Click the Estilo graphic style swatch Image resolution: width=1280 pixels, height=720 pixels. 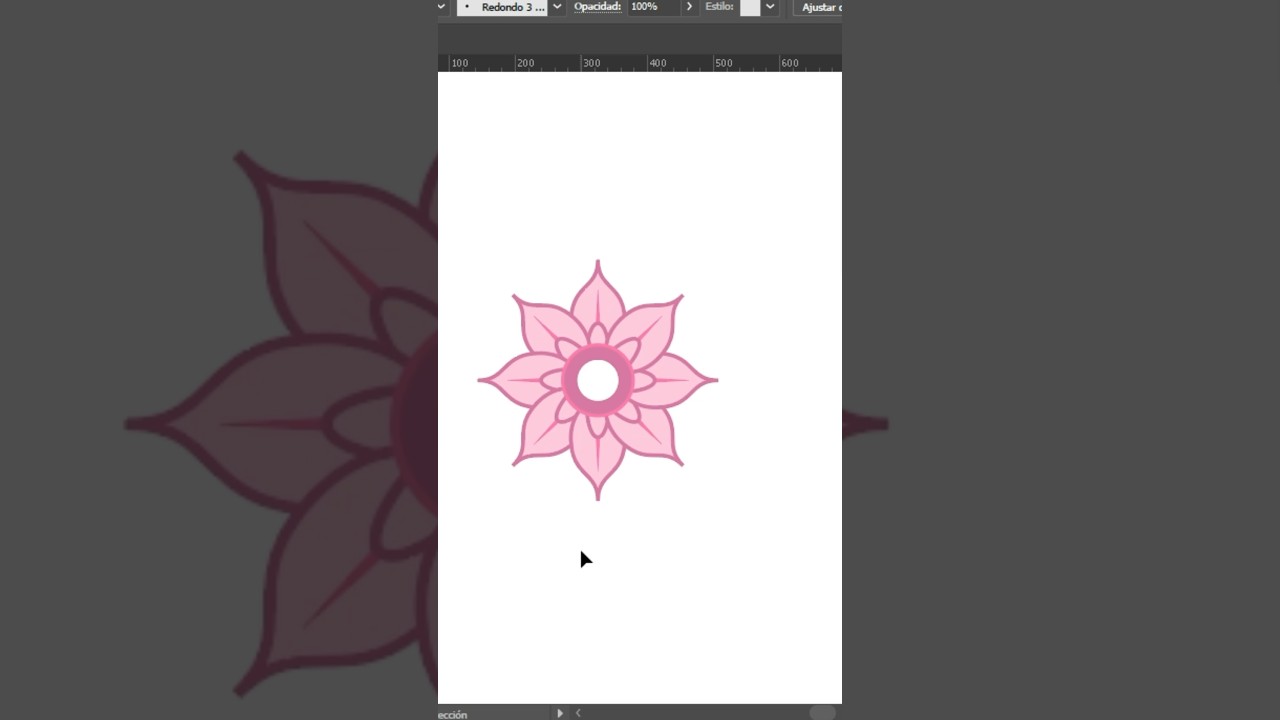tap(750, 7)
